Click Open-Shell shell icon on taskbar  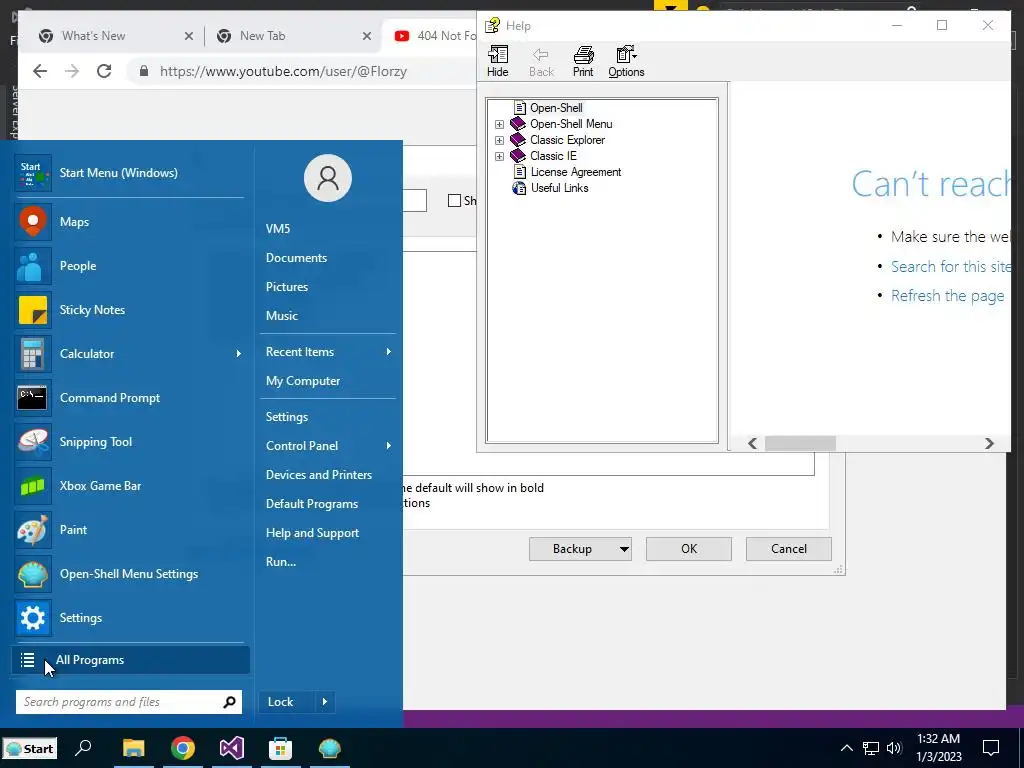(x=330, y=748)
